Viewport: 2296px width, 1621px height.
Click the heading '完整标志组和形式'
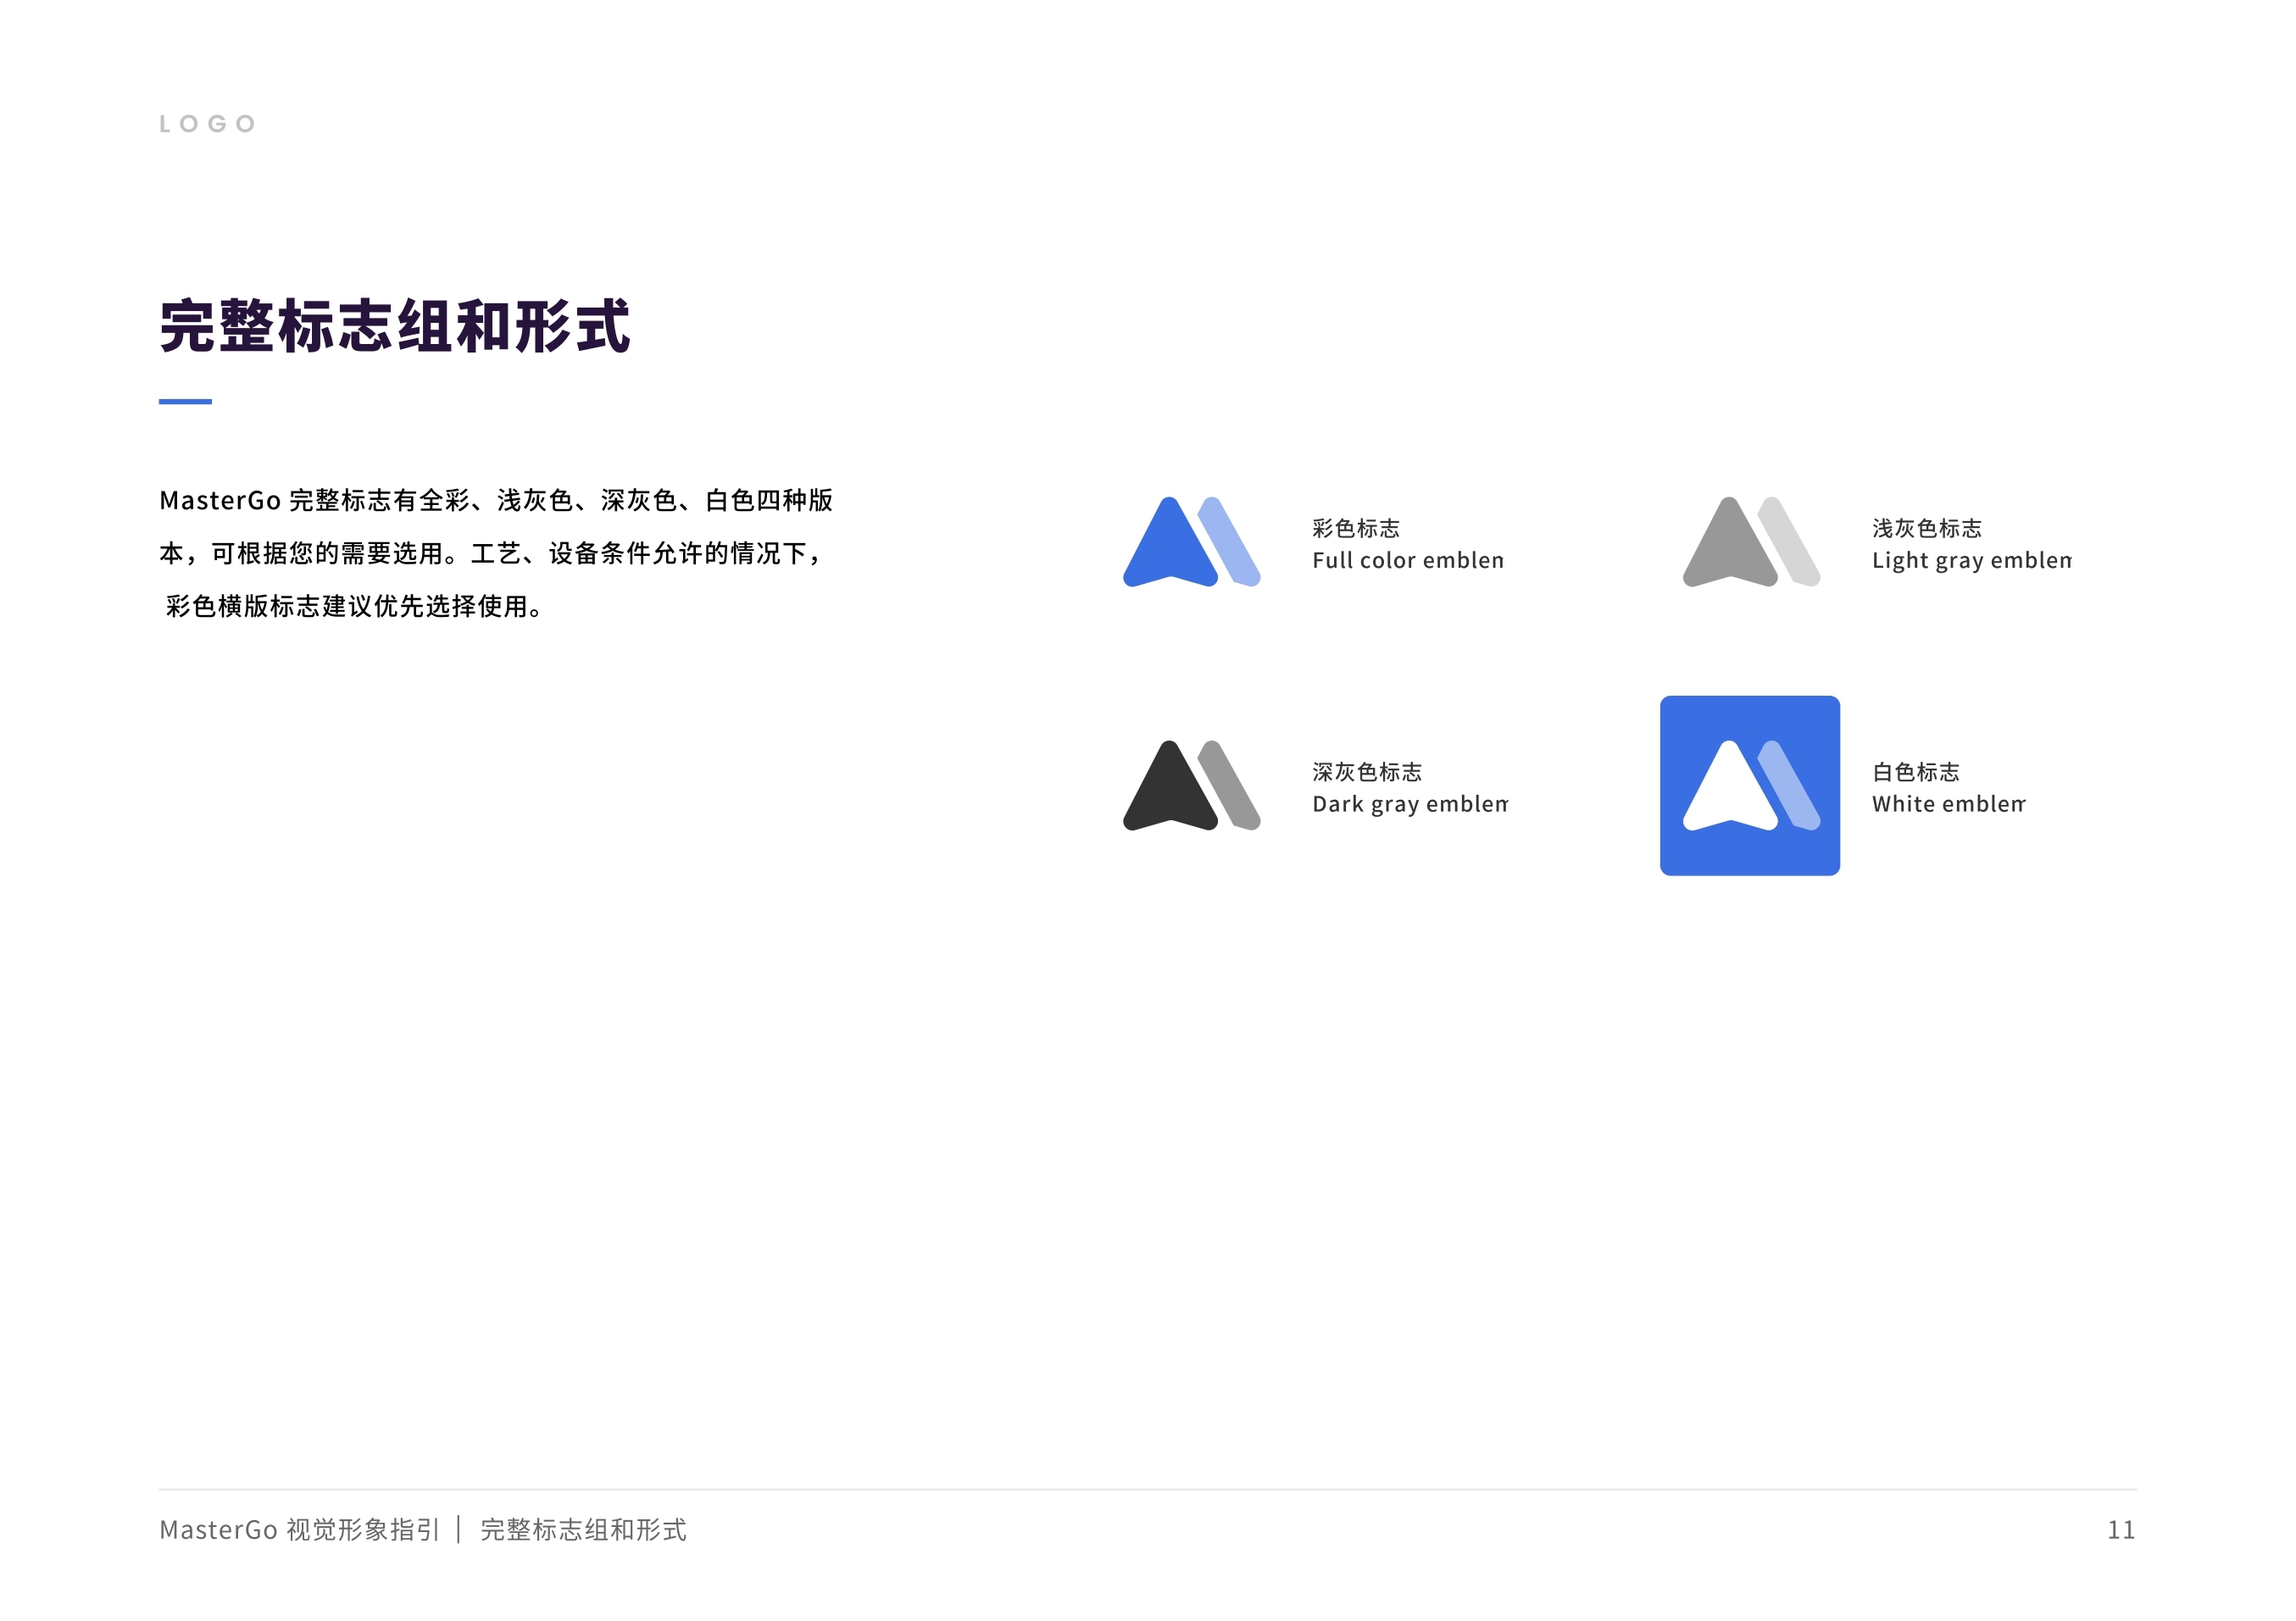point(395,326)
